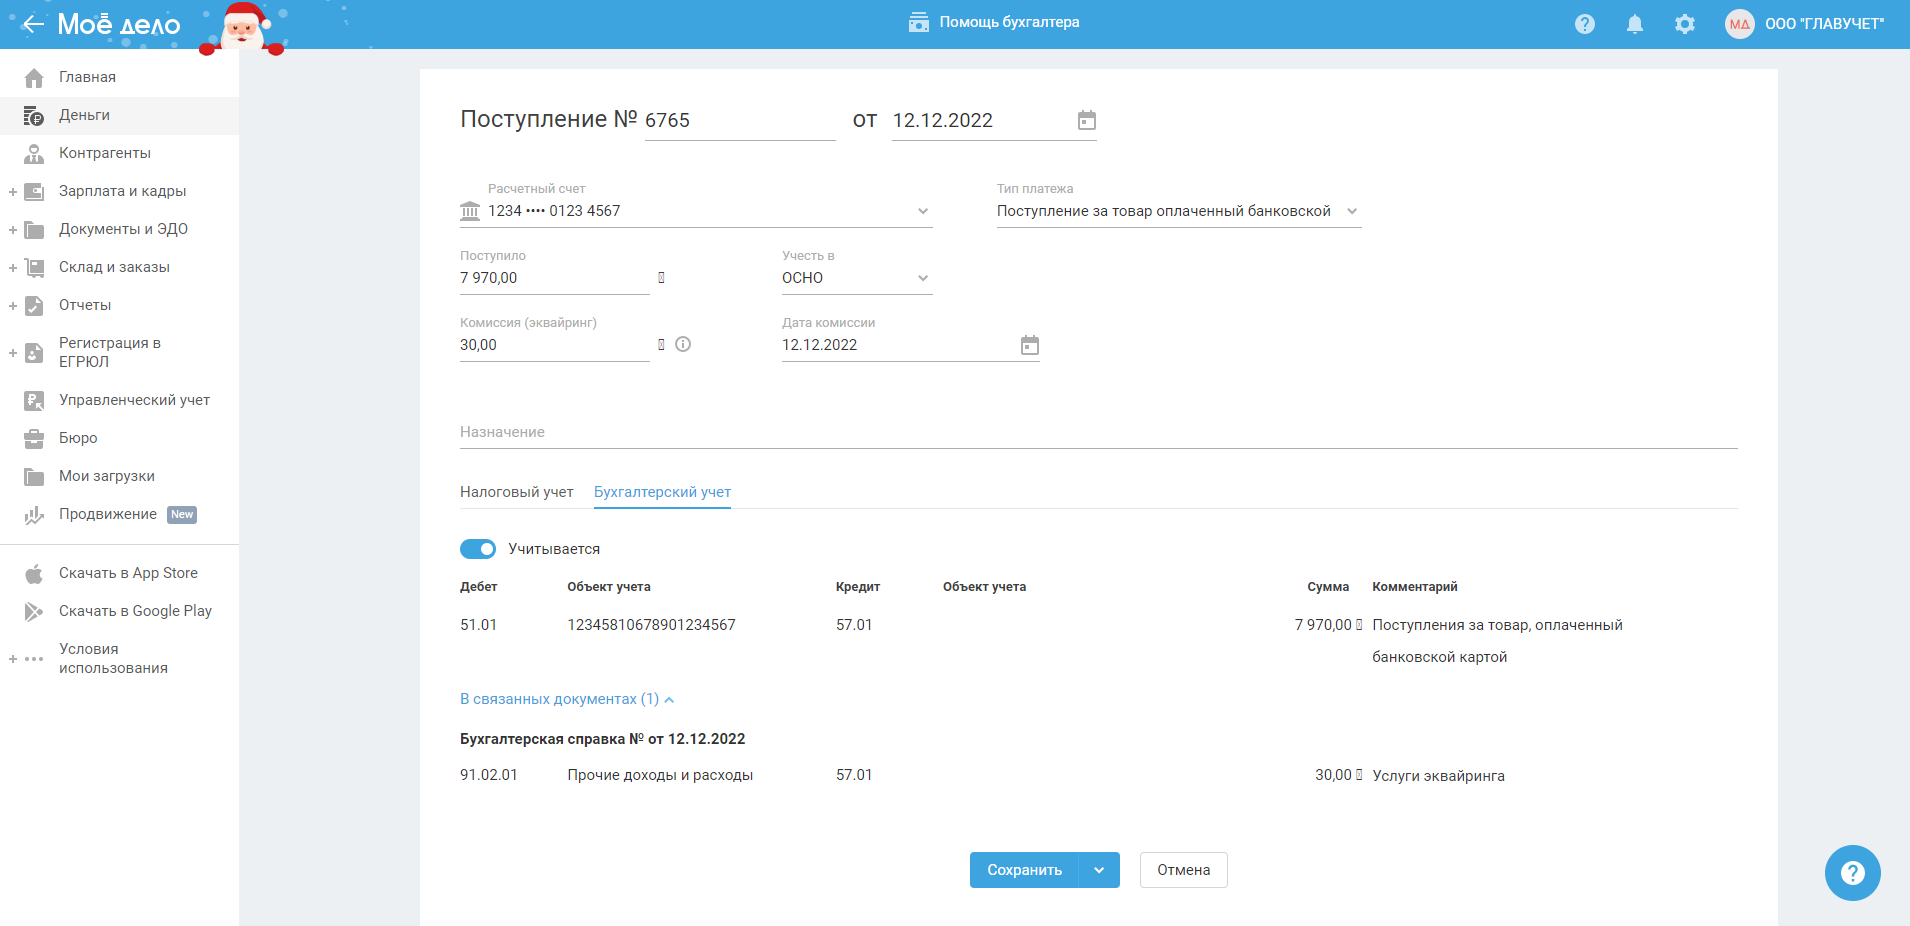Switch to Налоговый учет tab
This screenshot has height=926, width=1910.
(516, 492)
